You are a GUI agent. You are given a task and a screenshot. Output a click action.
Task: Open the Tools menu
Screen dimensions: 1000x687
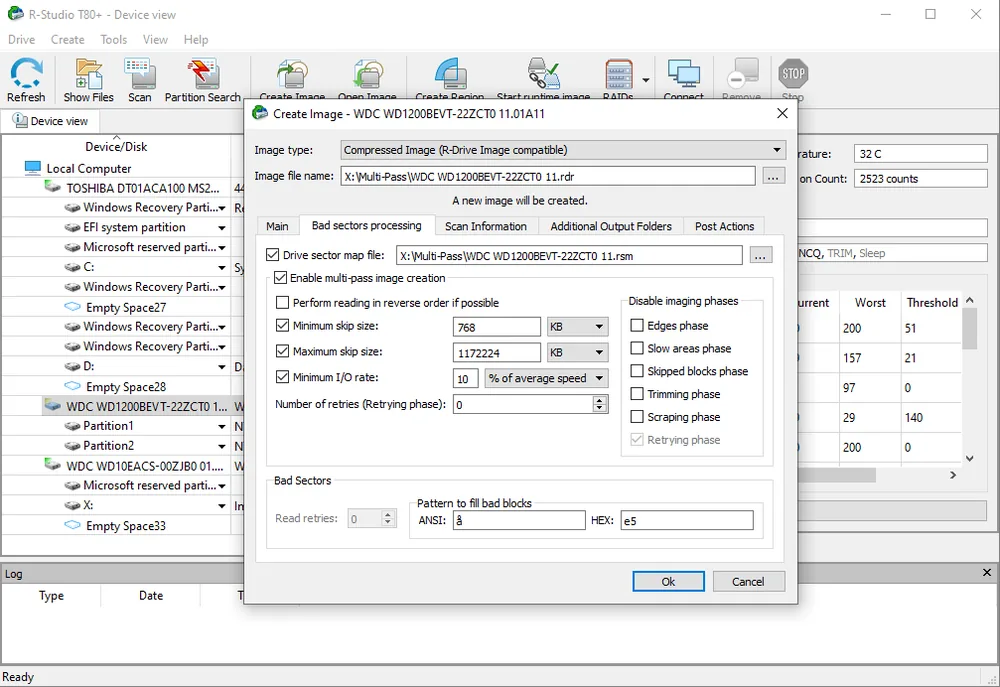(x=114, y=40)
